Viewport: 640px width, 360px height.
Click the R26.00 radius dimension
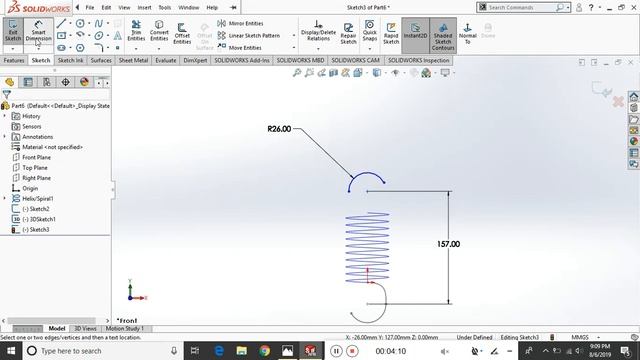[x=279, y=129]
